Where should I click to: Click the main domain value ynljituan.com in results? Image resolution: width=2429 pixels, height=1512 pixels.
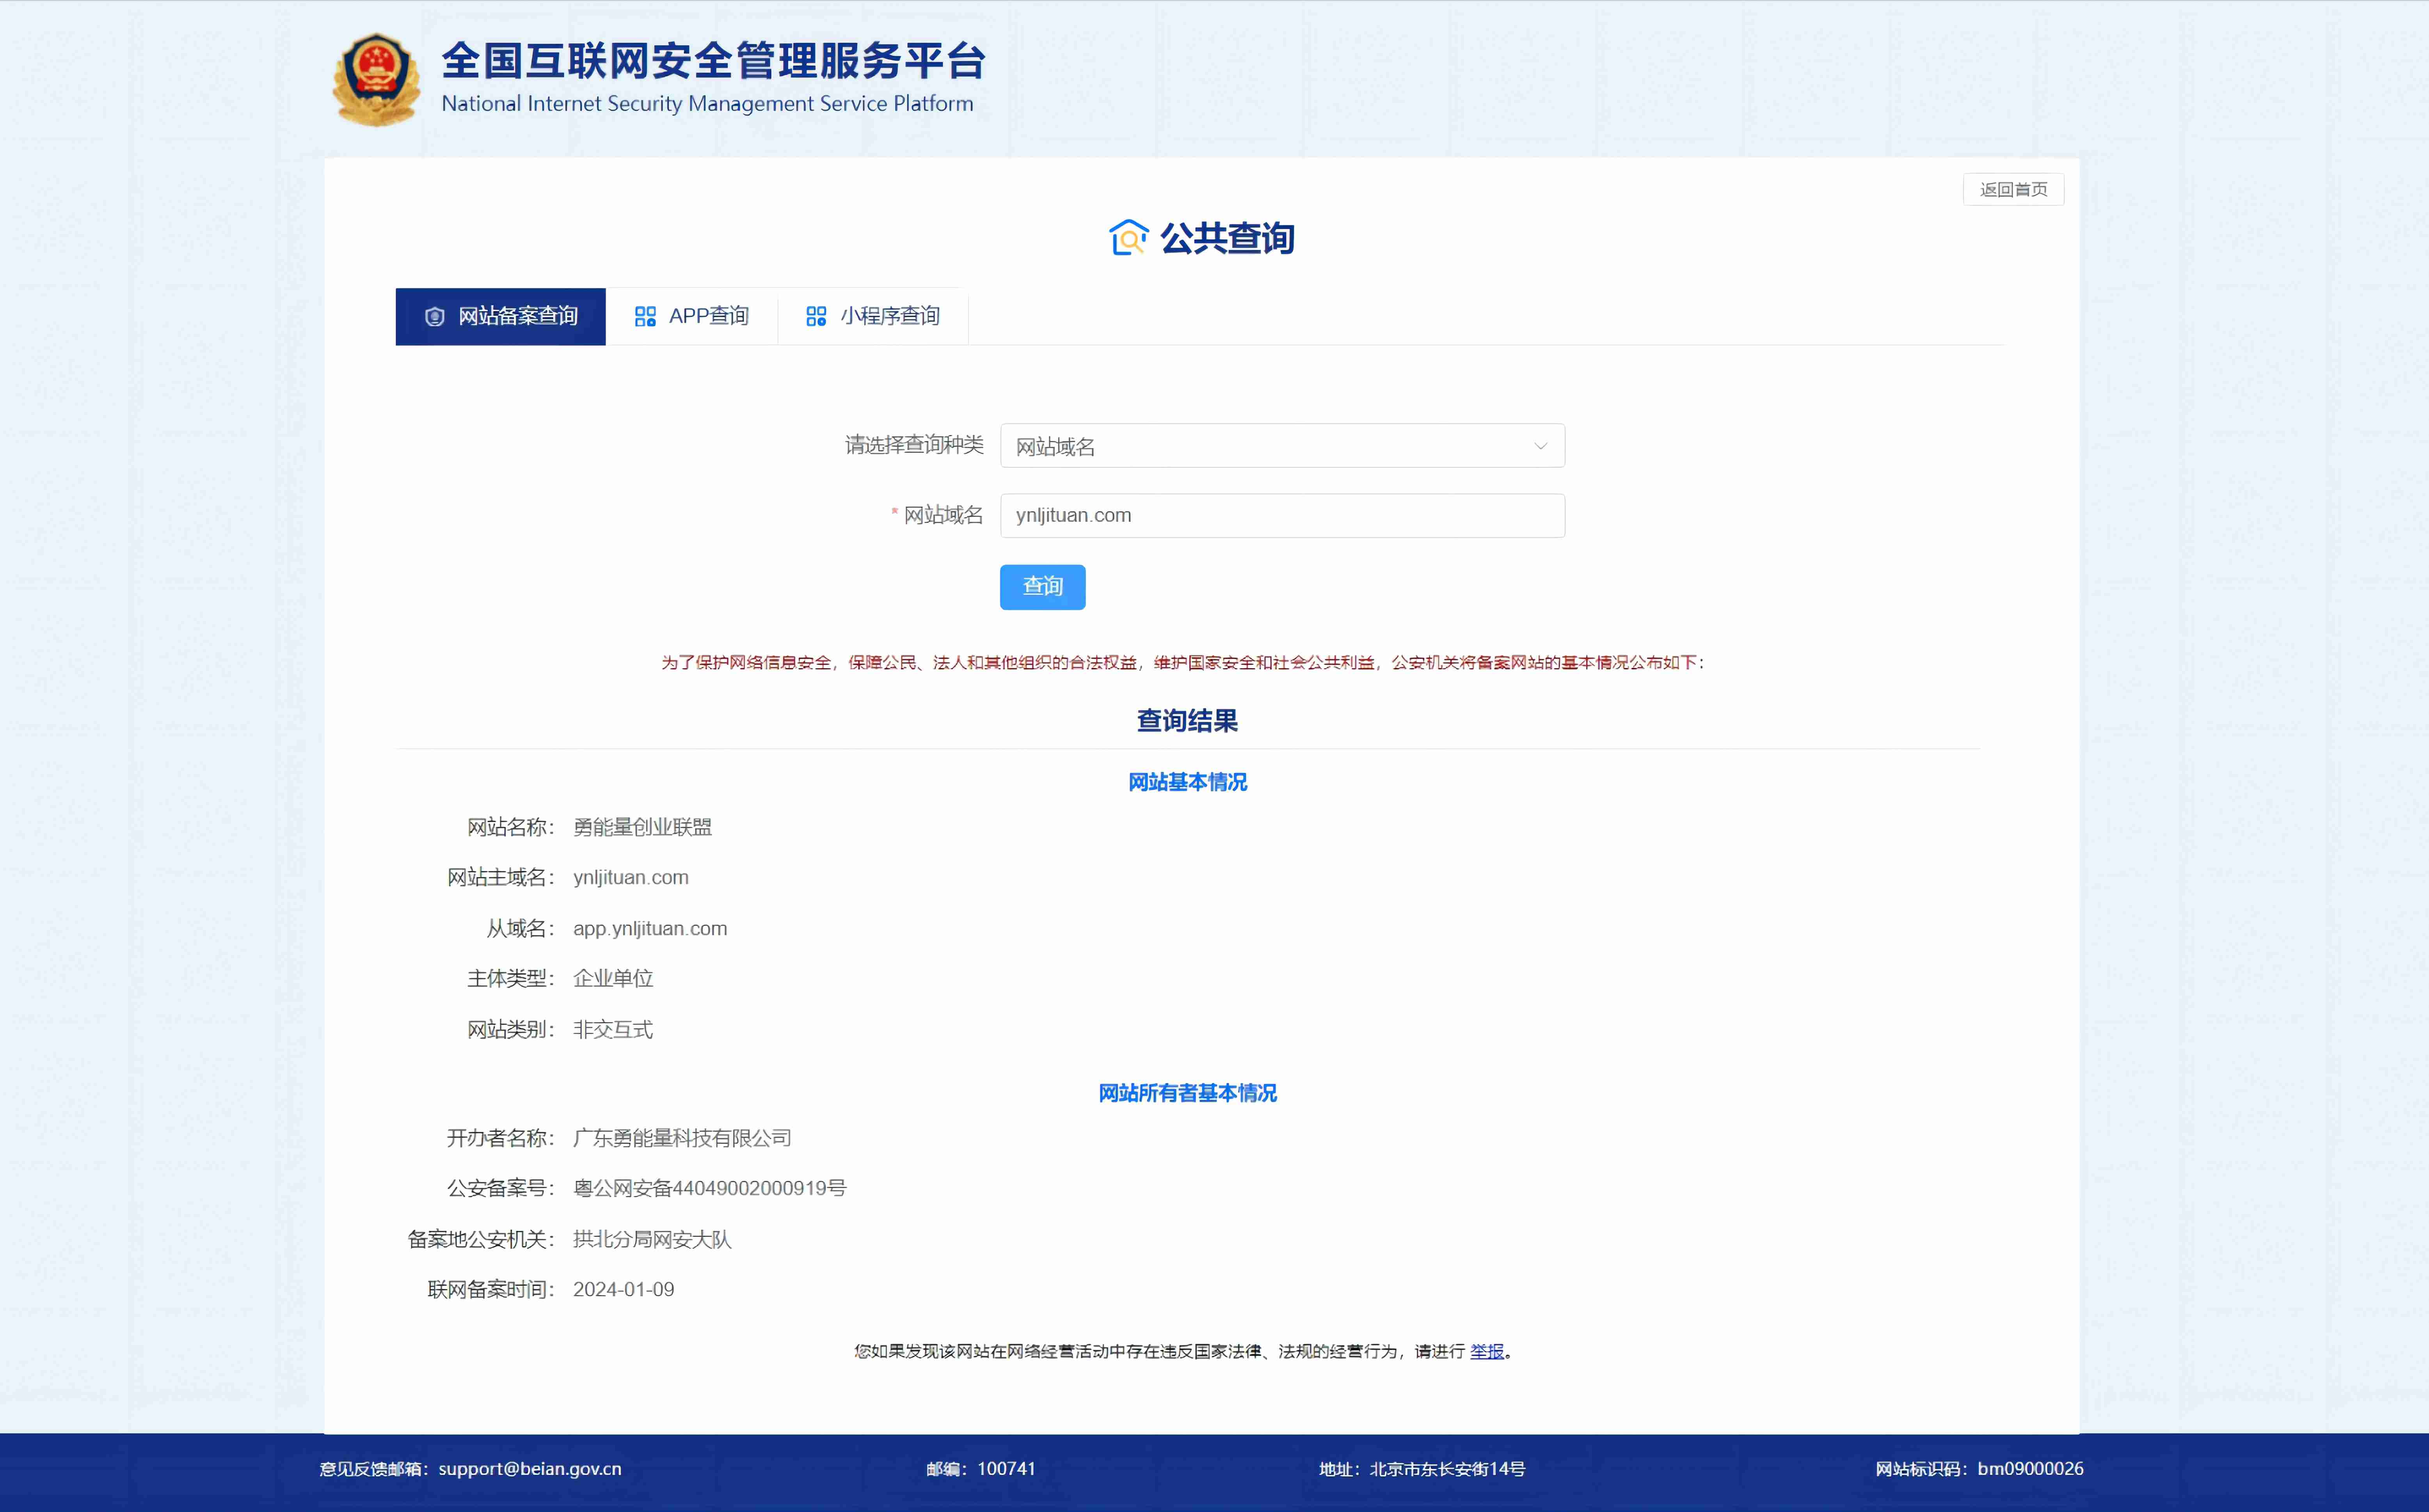click(x=630, y=877)
